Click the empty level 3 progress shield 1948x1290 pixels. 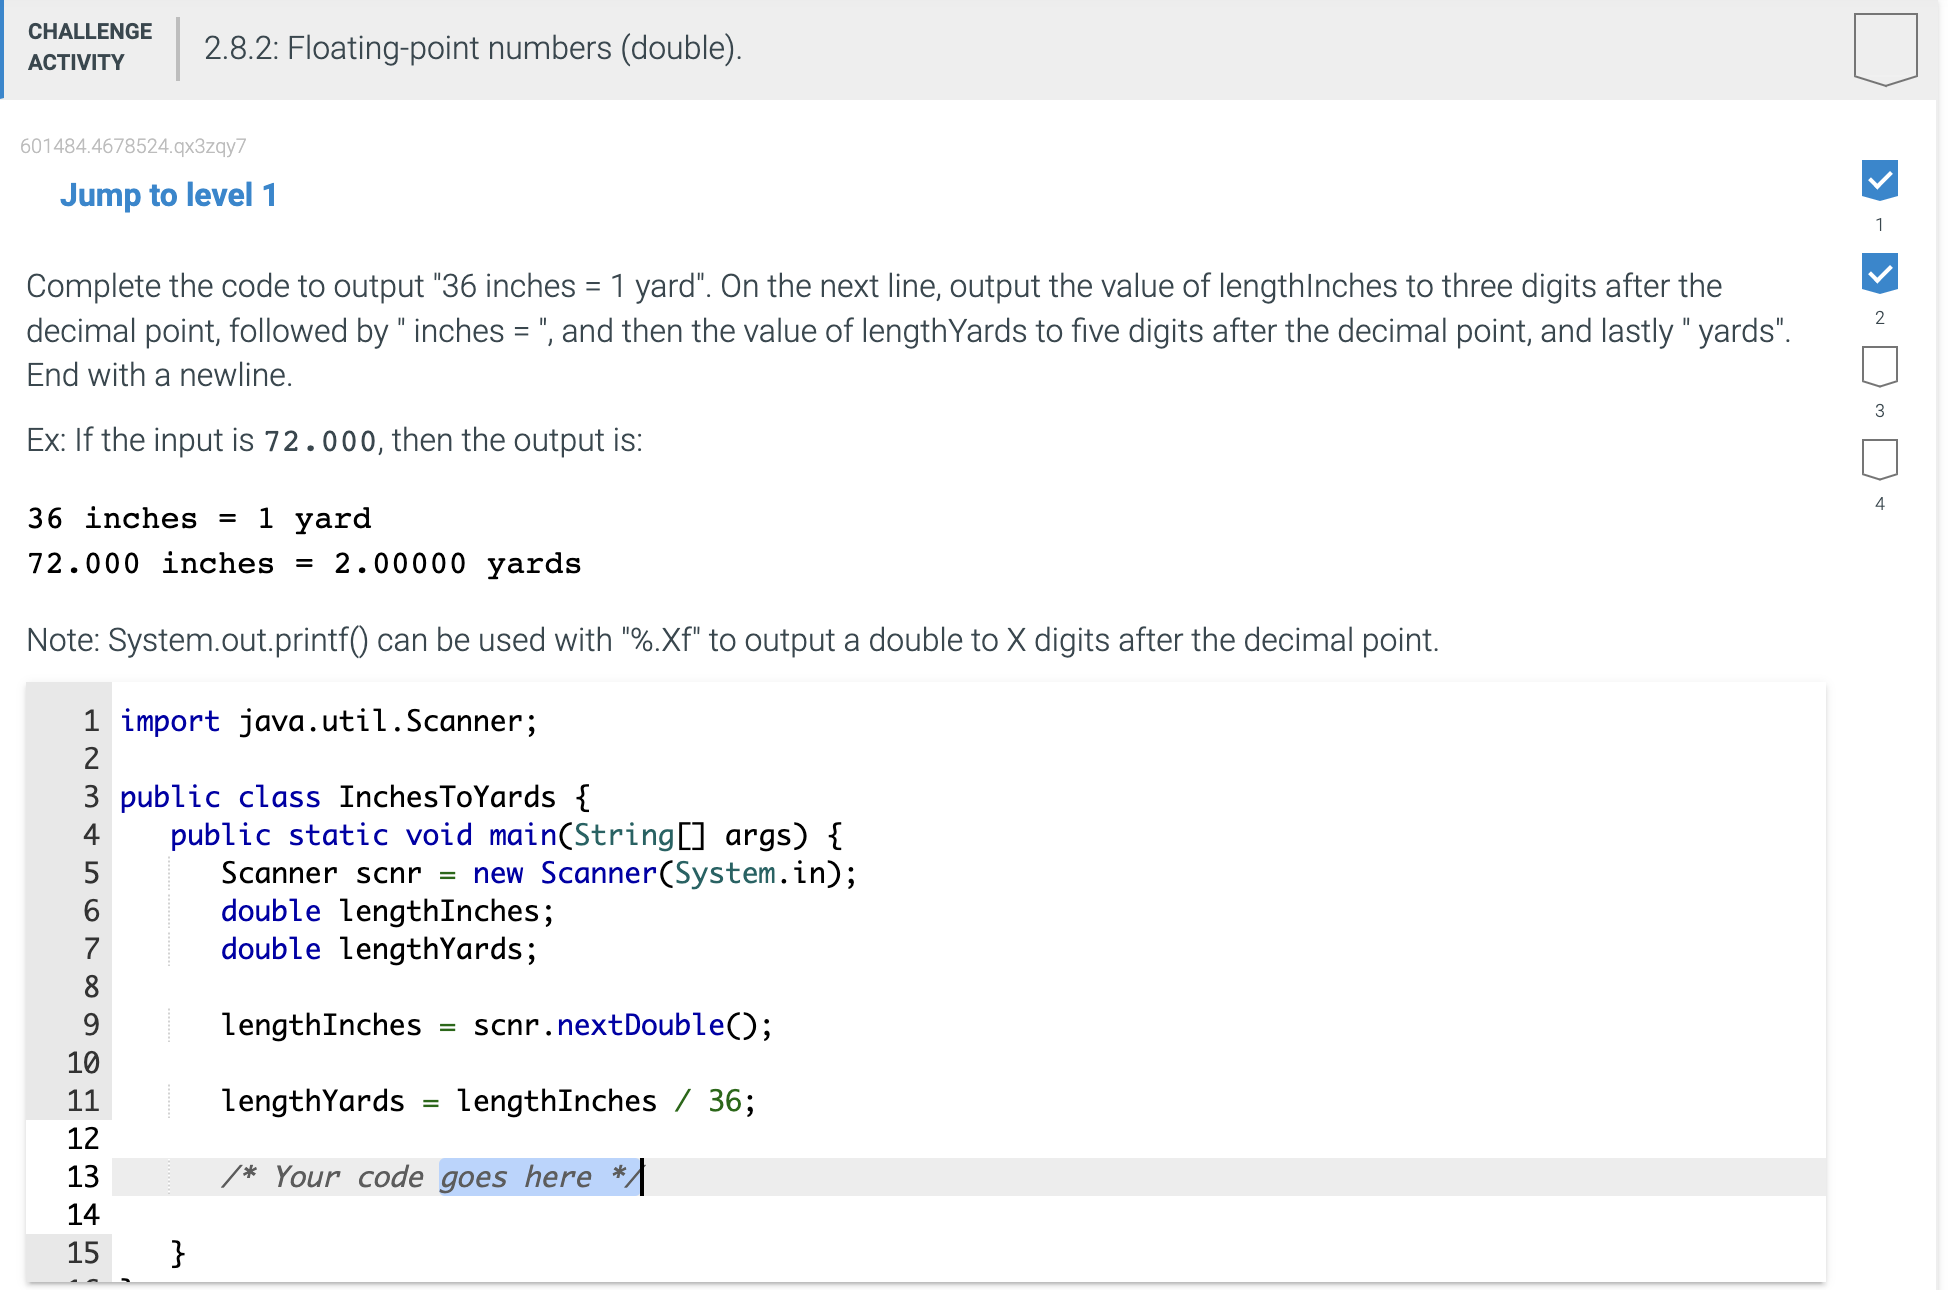[x=1880, y=367]
